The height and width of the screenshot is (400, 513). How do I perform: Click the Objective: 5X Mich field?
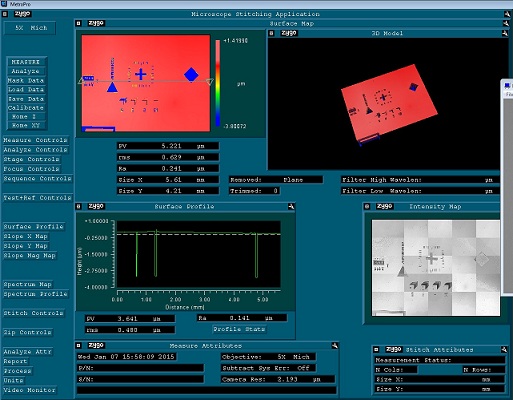[268, 357]
